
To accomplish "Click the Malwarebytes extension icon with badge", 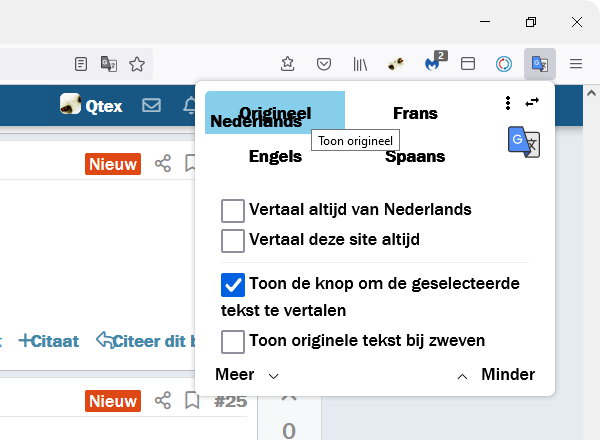I will point(434,64).
